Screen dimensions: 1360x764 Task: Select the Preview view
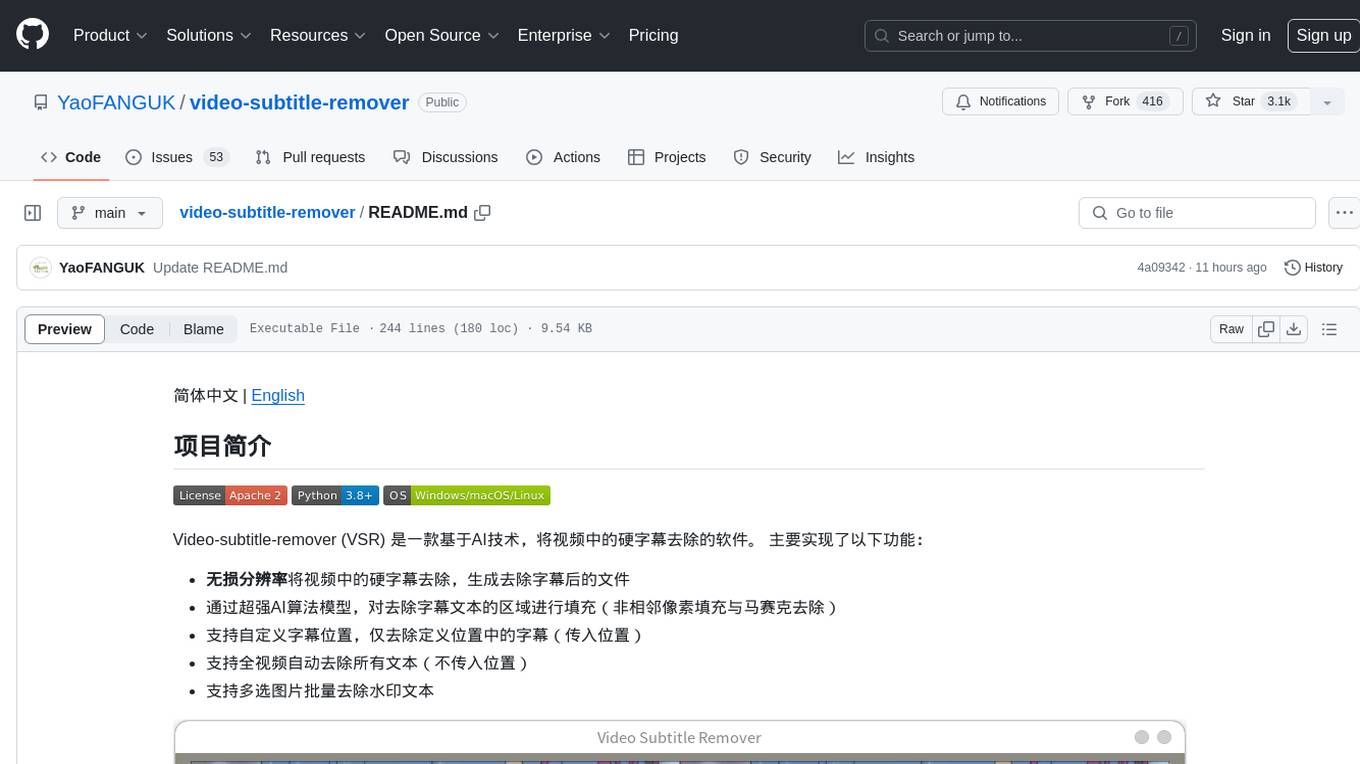click(65, 329)
